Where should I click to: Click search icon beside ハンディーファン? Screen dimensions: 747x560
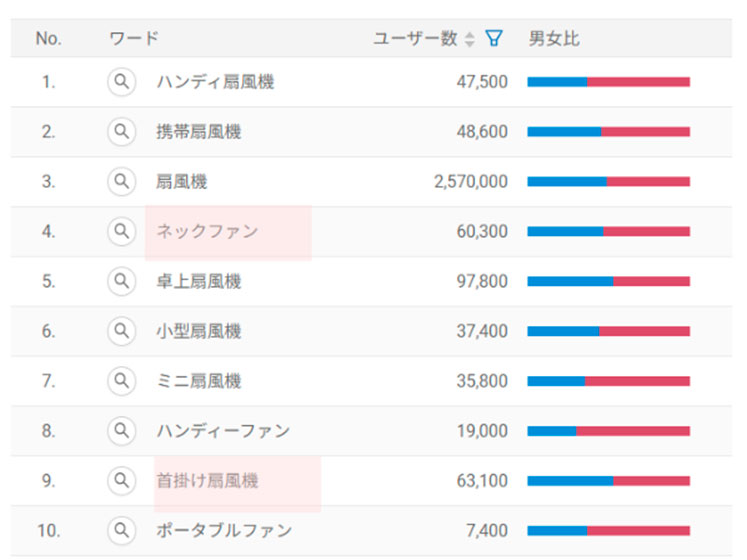pos(121,430)
